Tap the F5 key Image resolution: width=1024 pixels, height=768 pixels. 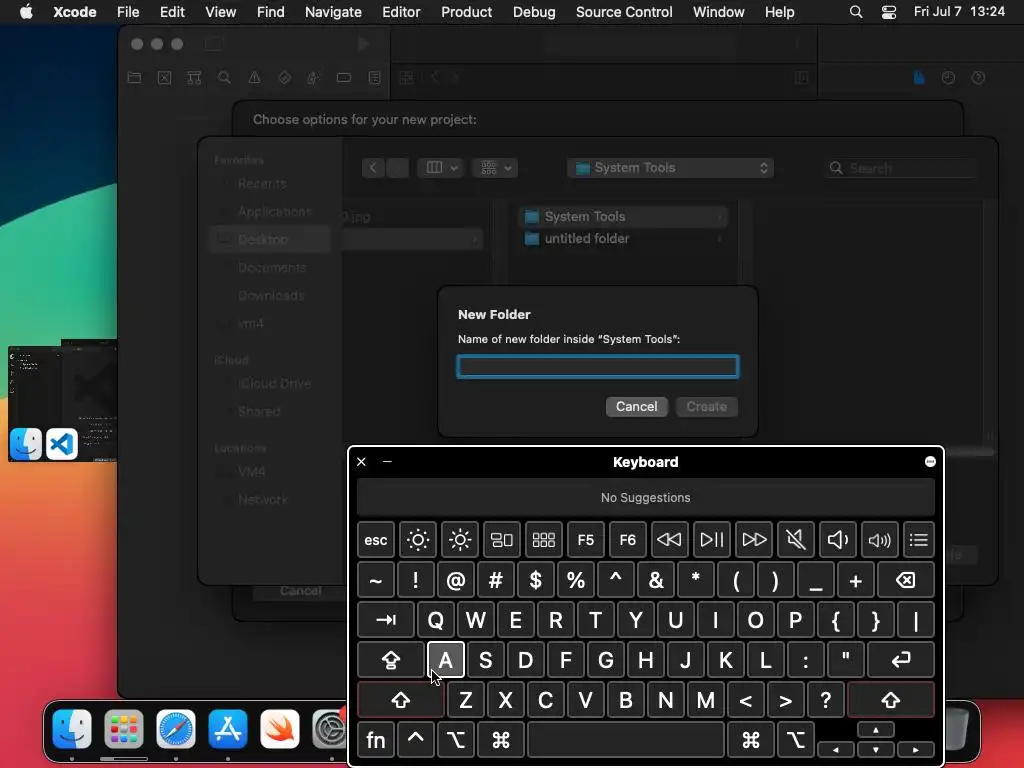(586, 540)
